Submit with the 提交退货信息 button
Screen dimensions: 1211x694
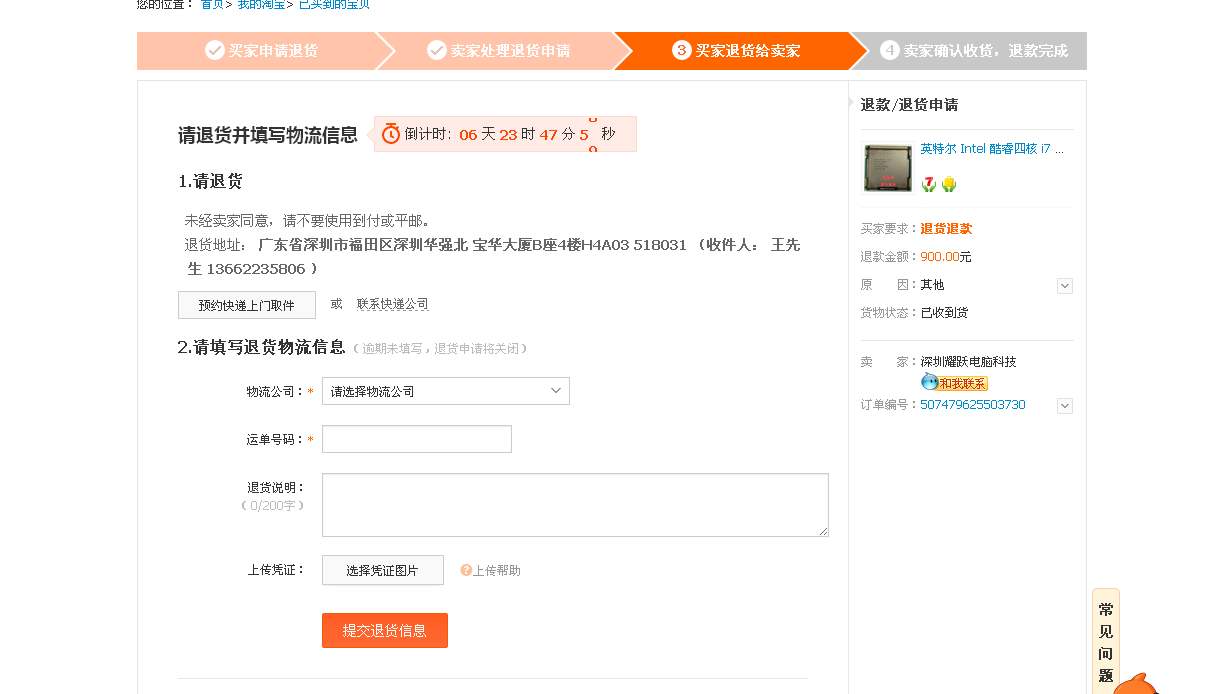click(385, 630)
